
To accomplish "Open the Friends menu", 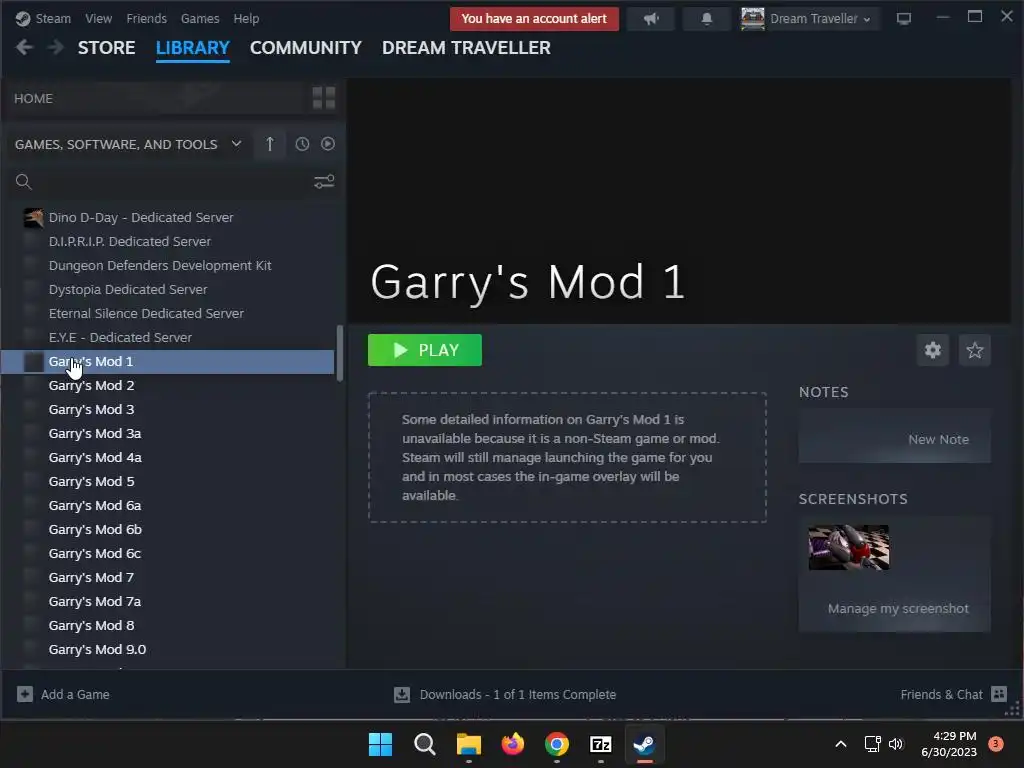I will pos(146,18).
